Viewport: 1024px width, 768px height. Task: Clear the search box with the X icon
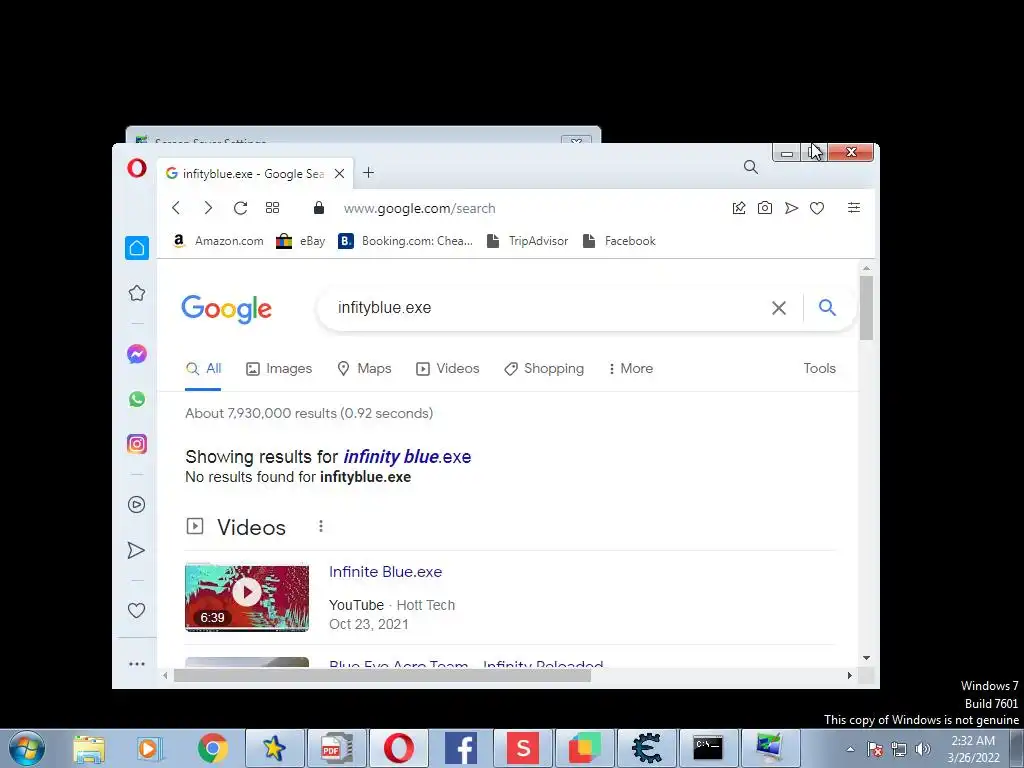pyautogui.click(x=778, y=308)
